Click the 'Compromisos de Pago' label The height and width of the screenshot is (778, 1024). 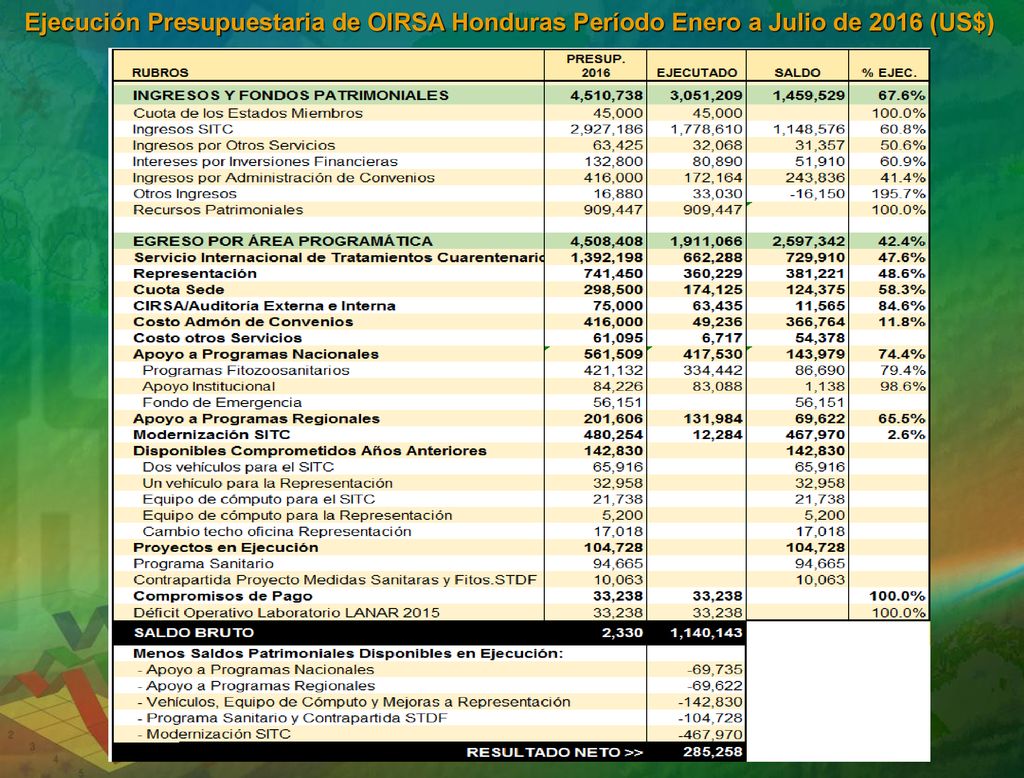(x=223, y=596)
